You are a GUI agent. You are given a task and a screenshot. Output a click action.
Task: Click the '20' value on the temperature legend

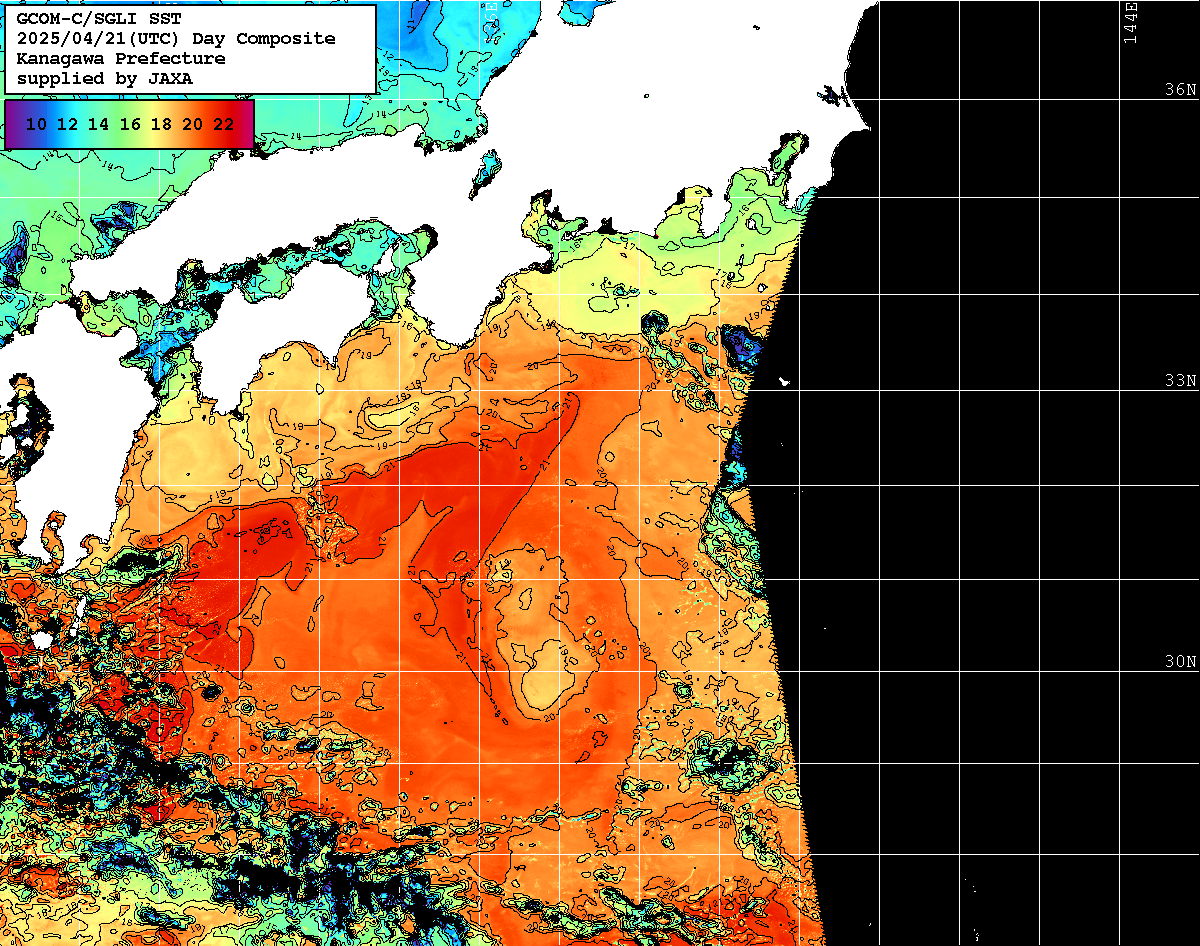click(193, 124)
